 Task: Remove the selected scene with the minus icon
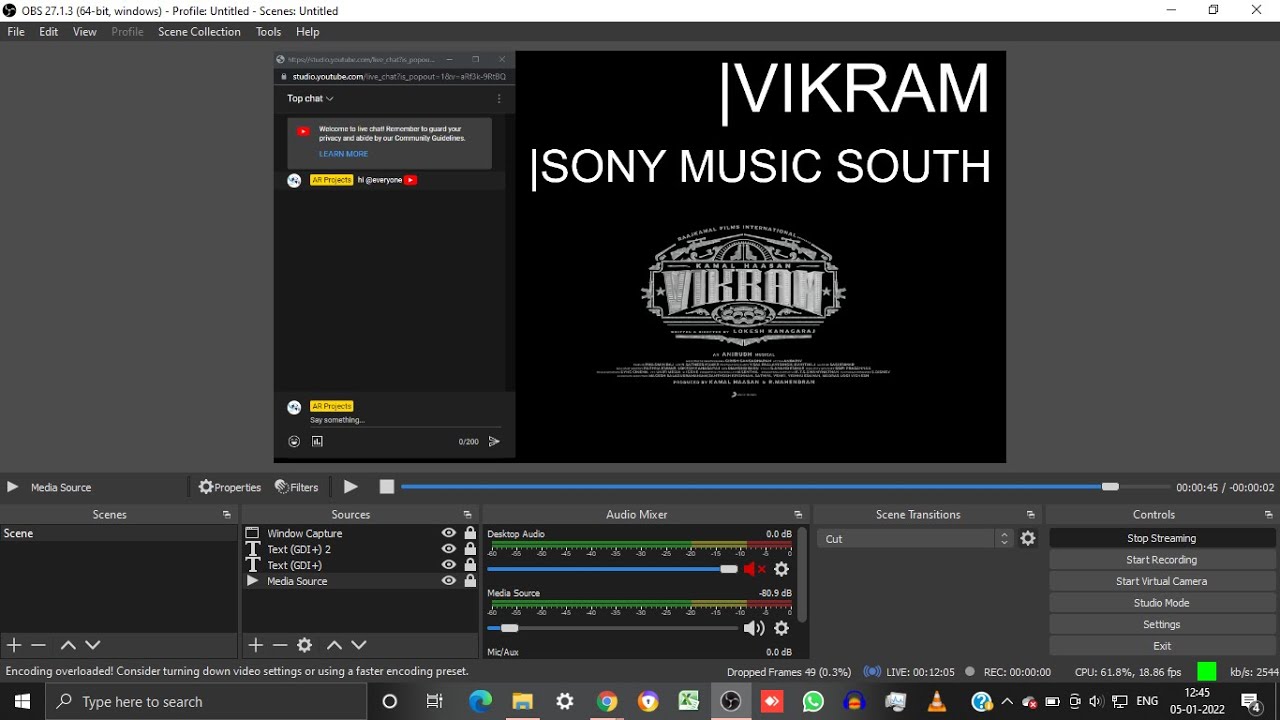pos(38,645)
